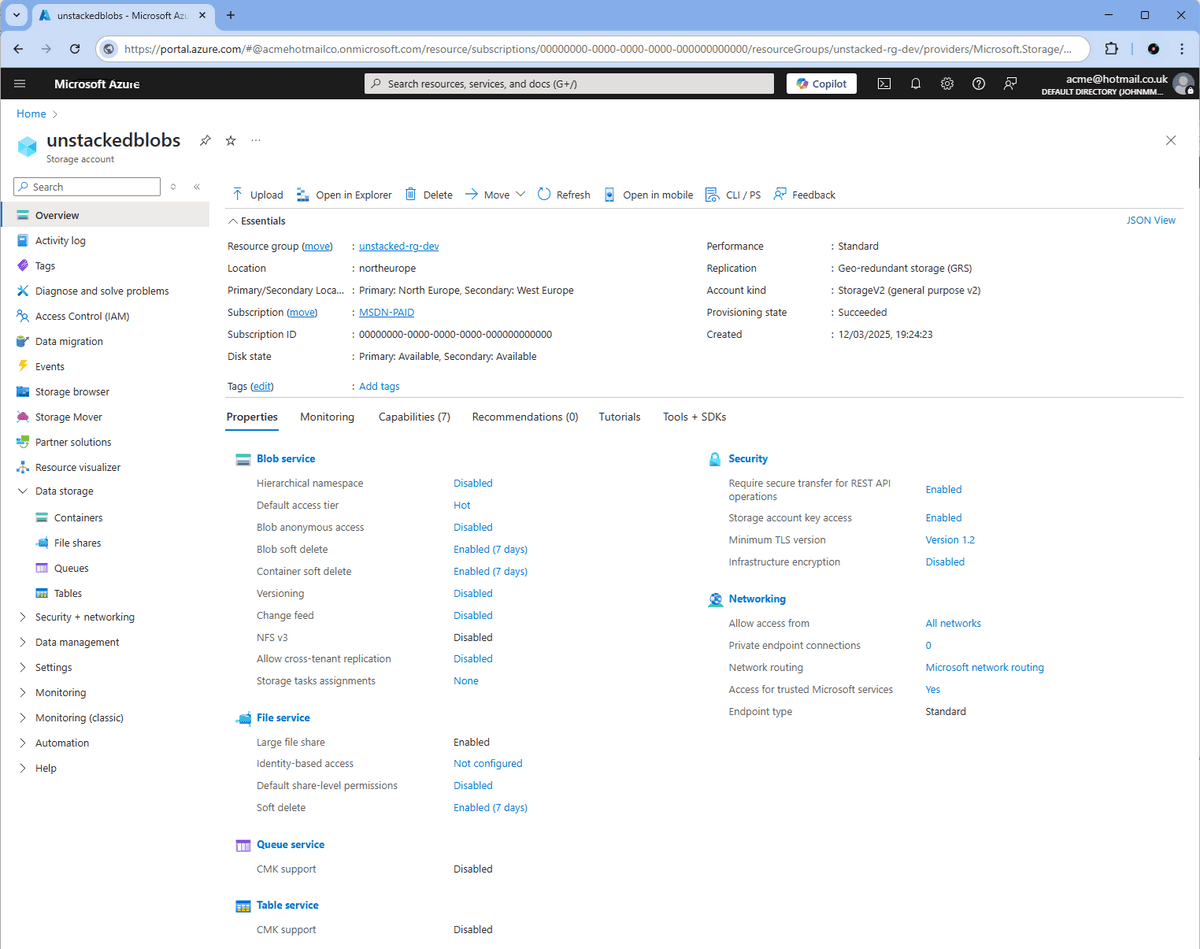This screenshot has width=1200, height=949.
Task: Upload a blob using the Upload command
Action: click(x=257, y=194)
